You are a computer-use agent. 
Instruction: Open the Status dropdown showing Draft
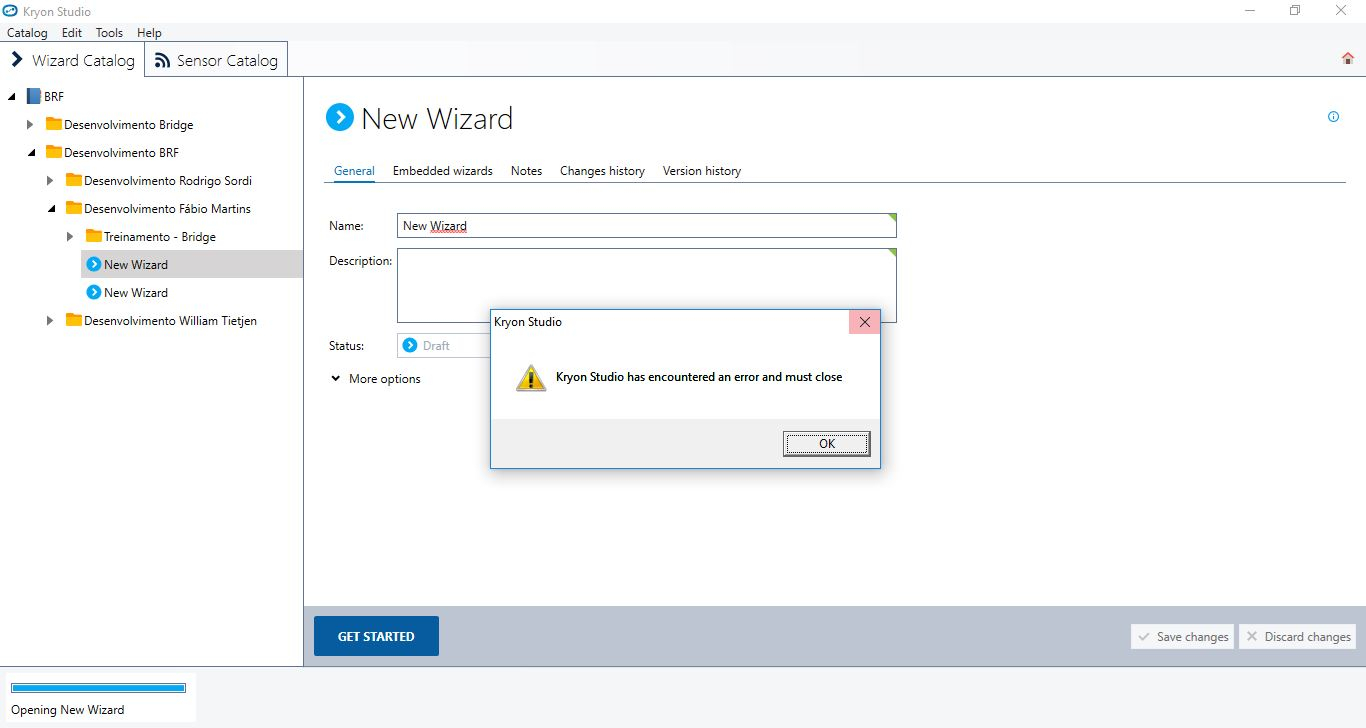(x=444, y=345)
